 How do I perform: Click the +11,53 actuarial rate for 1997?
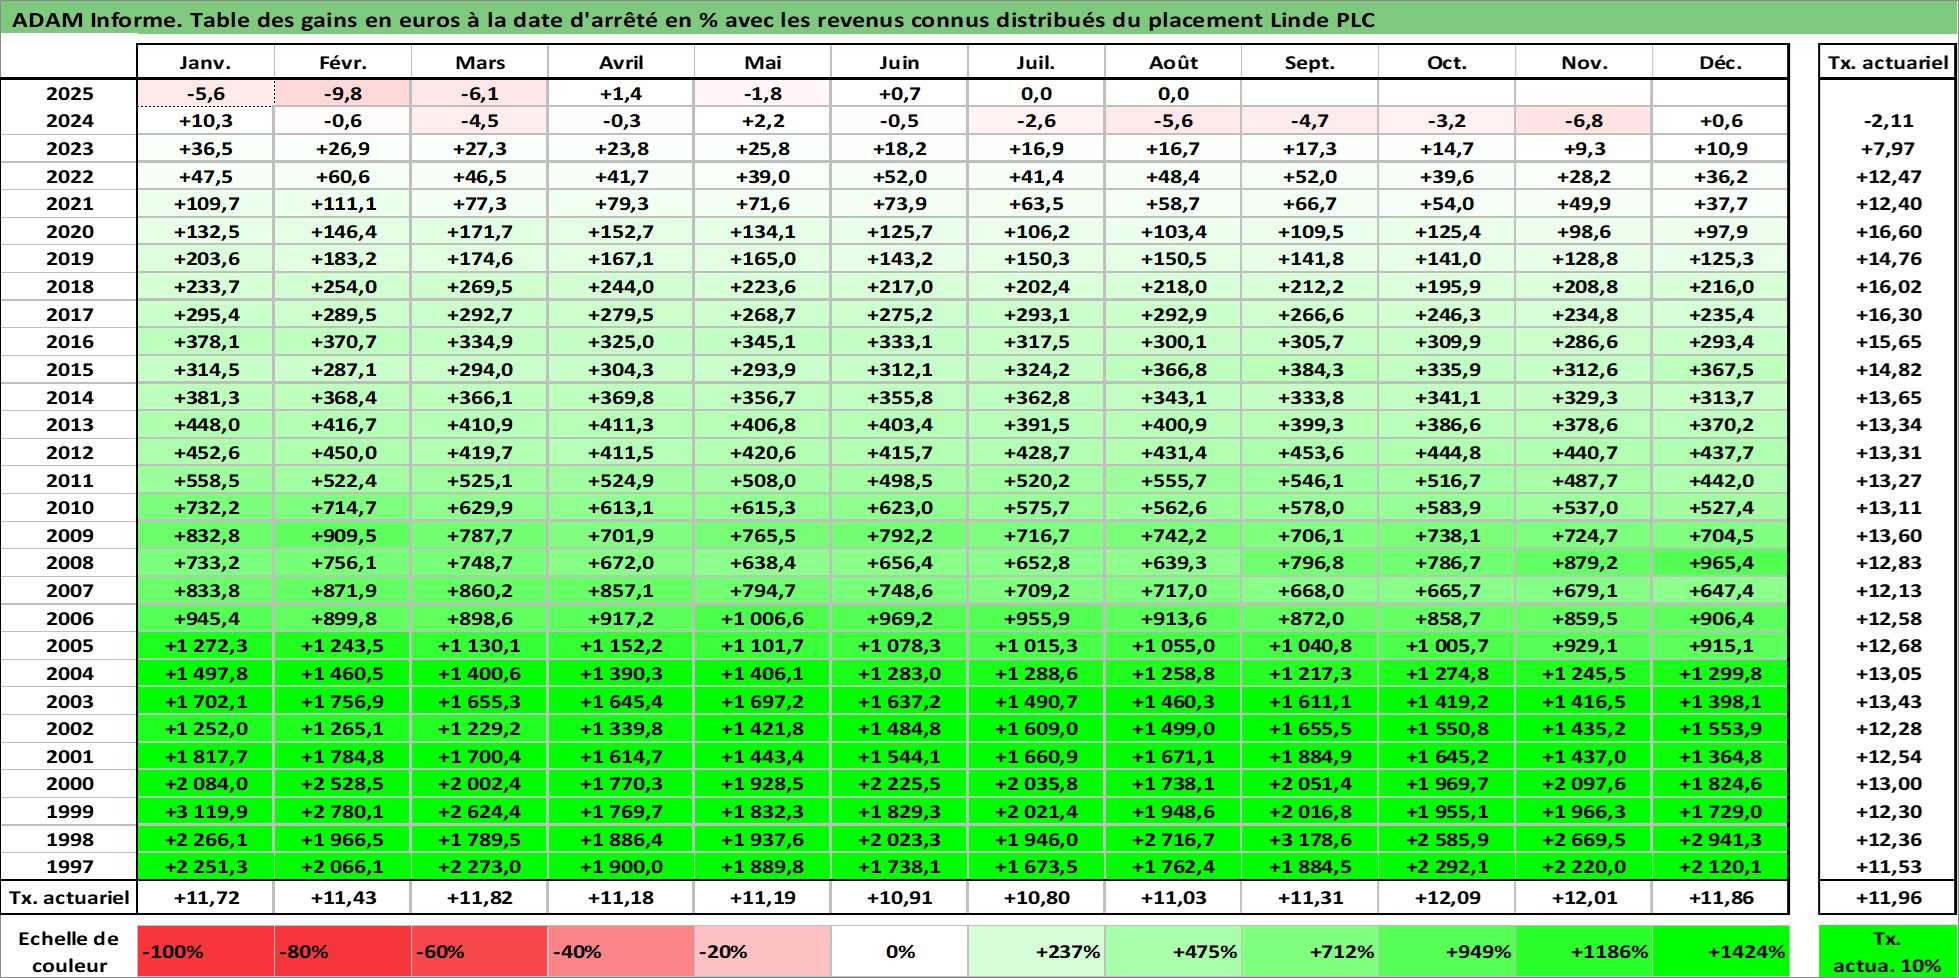(x=1888, y=867)
